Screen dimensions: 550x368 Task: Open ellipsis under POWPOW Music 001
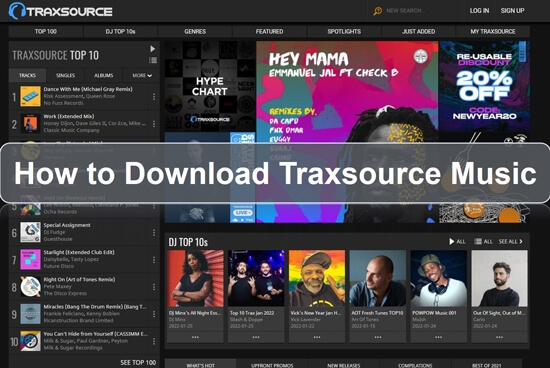(438, 337)
